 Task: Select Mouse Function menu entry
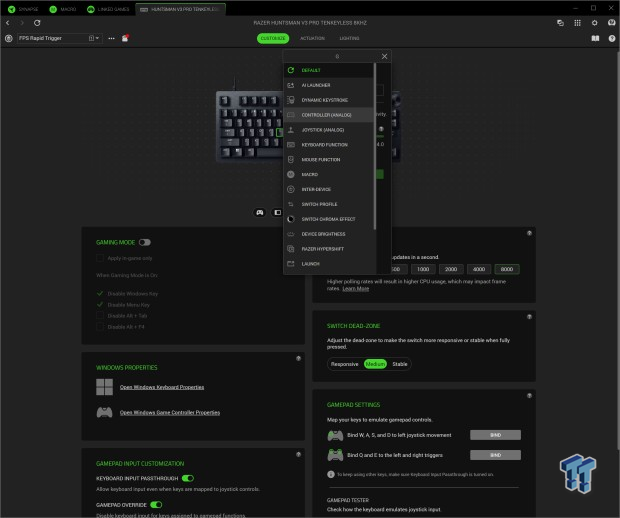(x=329, y=160)
